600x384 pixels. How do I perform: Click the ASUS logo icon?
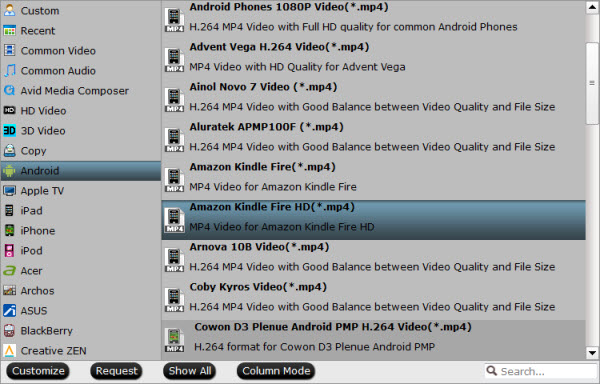[9, 310]
